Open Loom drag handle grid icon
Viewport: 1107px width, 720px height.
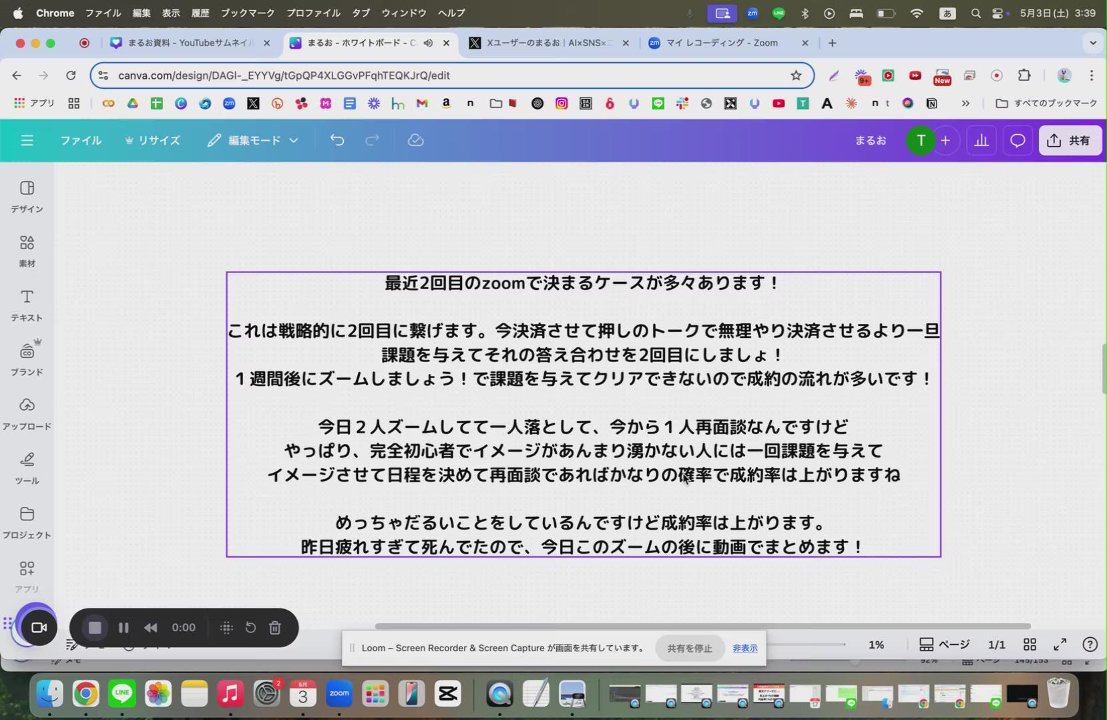point(226,628)
